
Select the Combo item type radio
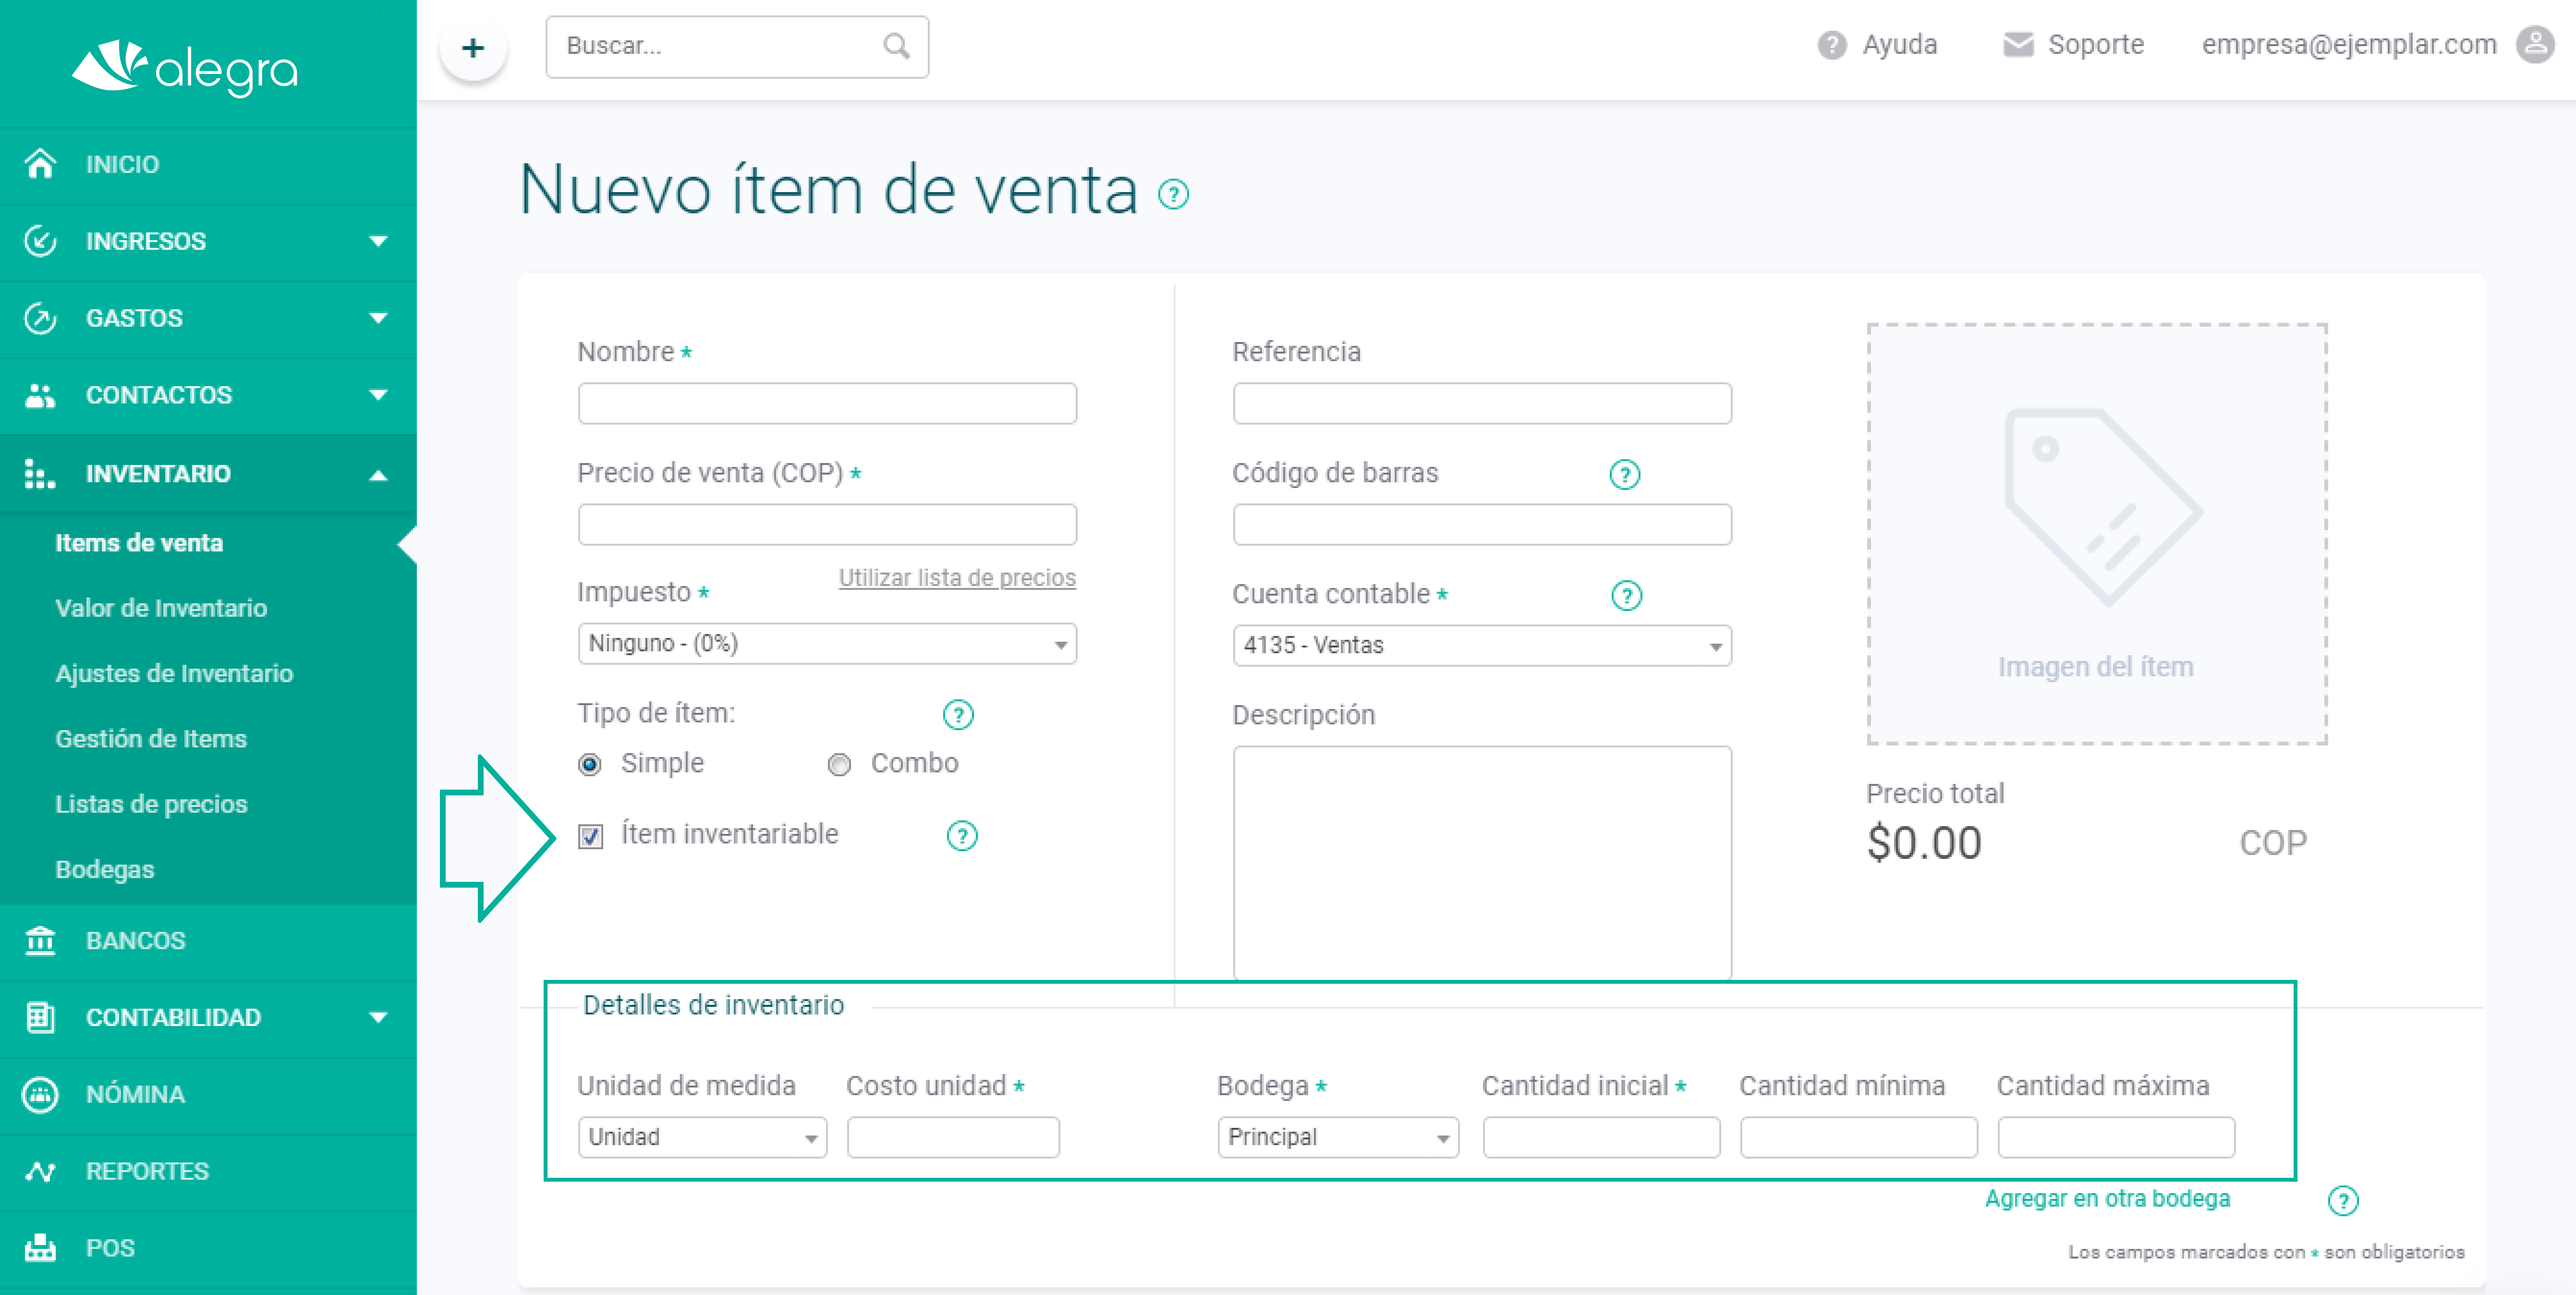[x=839, y=765]
